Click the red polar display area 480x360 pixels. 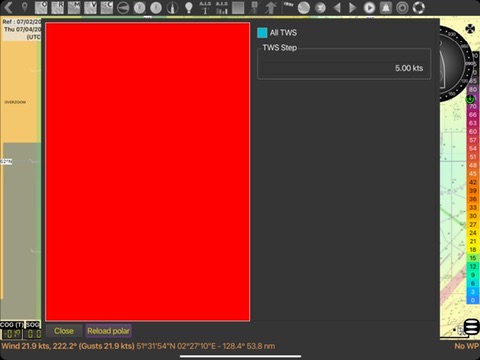148,172
